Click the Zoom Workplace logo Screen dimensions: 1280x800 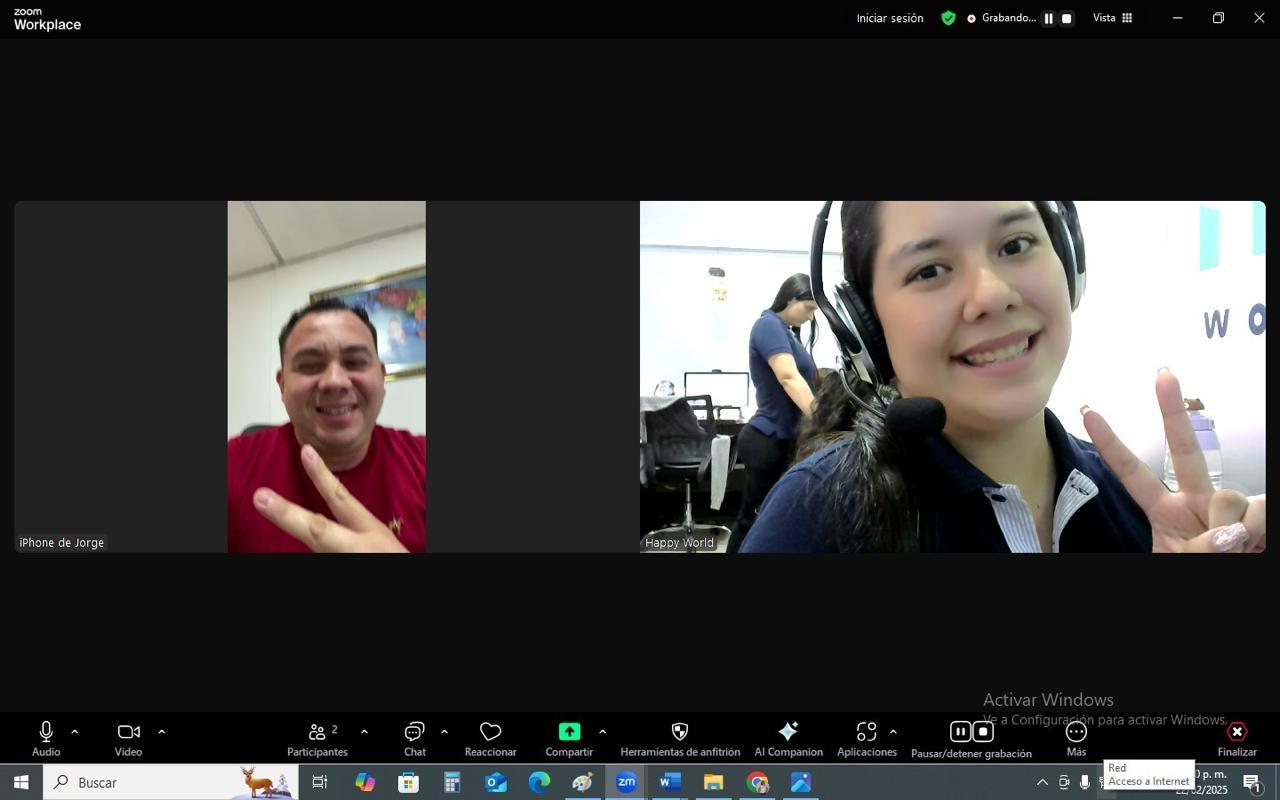(x=47, y=19)
